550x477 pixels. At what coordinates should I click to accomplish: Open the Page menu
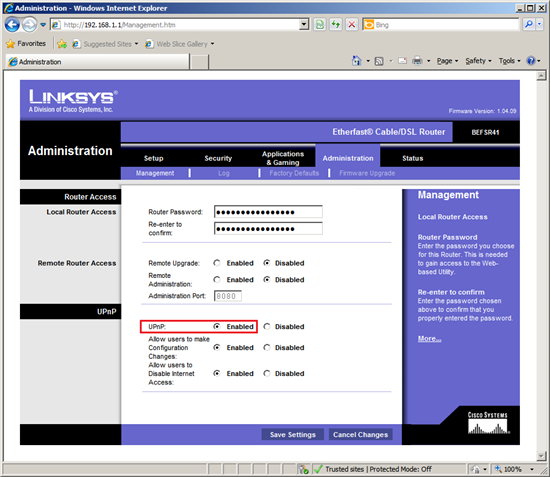447,61
